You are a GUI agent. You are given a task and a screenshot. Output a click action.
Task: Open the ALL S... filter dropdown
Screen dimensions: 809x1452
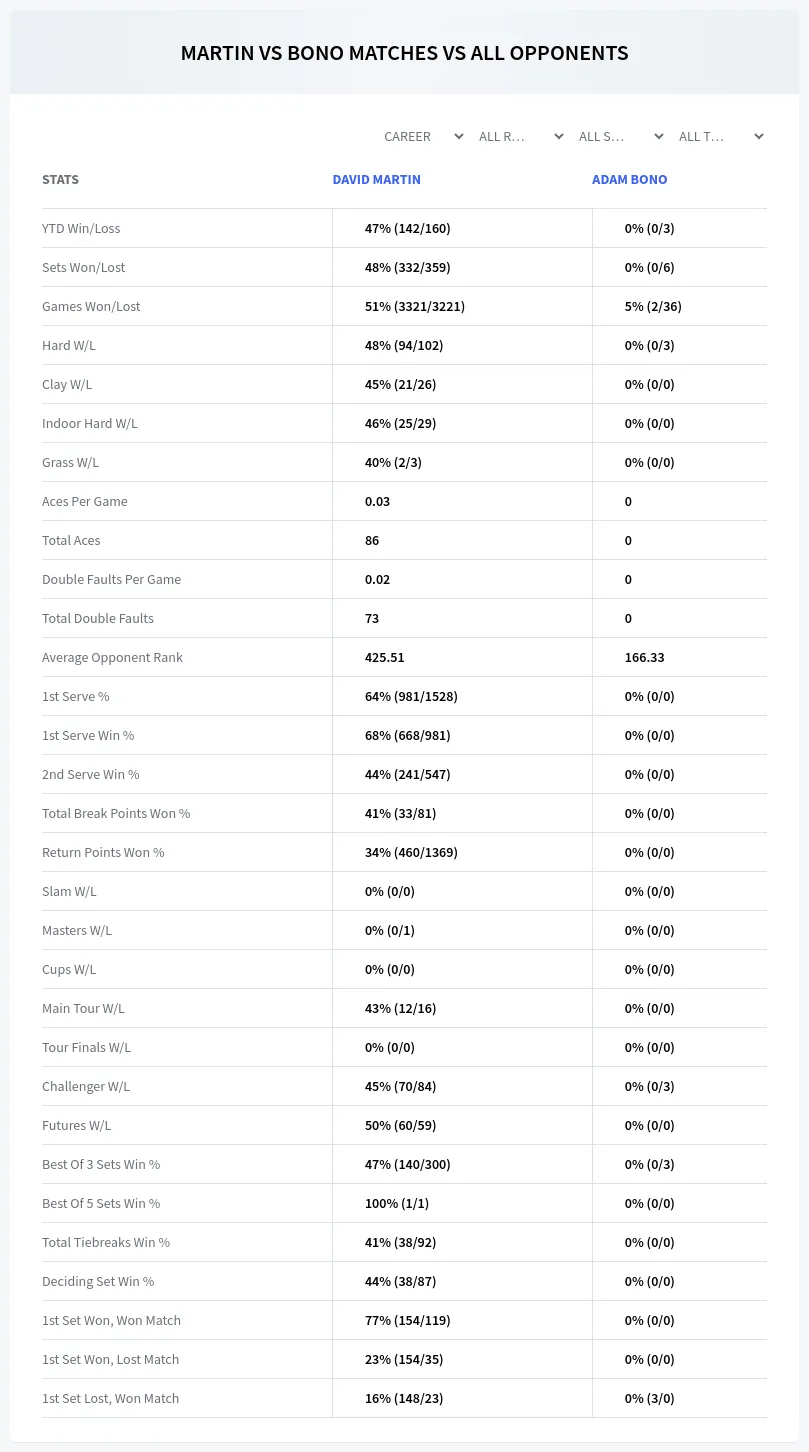(620, 136)
